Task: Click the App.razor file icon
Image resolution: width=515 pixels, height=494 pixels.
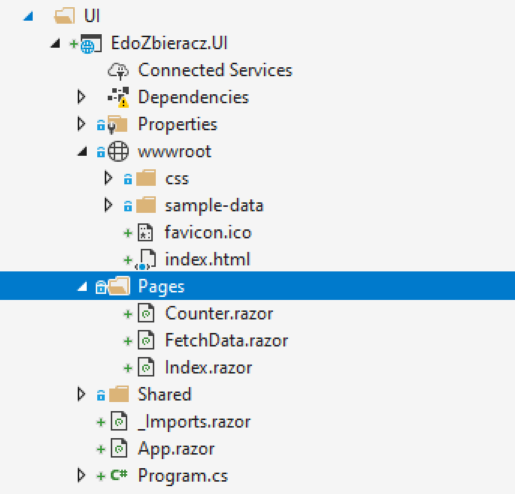Action: pos(119,448)
